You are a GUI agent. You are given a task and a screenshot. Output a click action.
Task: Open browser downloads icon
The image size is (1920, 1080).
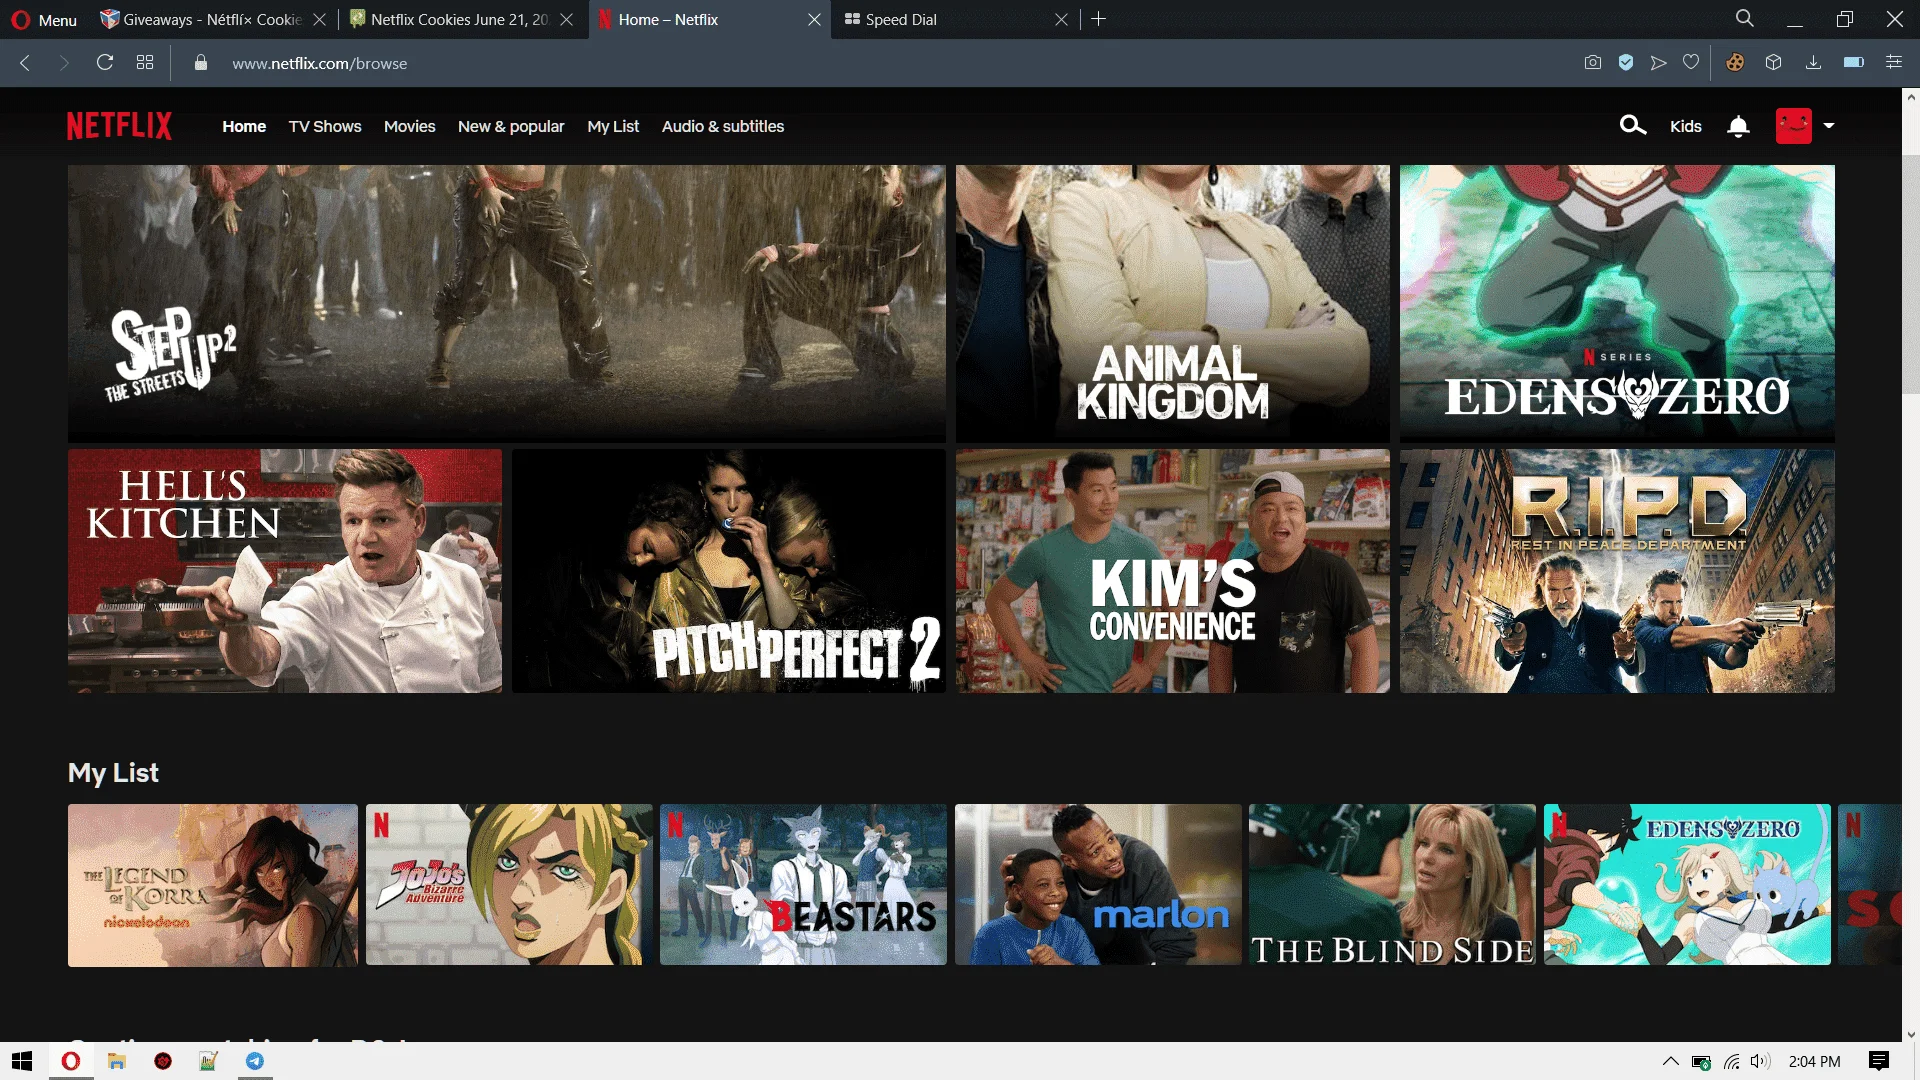[x=1813, y=63]
